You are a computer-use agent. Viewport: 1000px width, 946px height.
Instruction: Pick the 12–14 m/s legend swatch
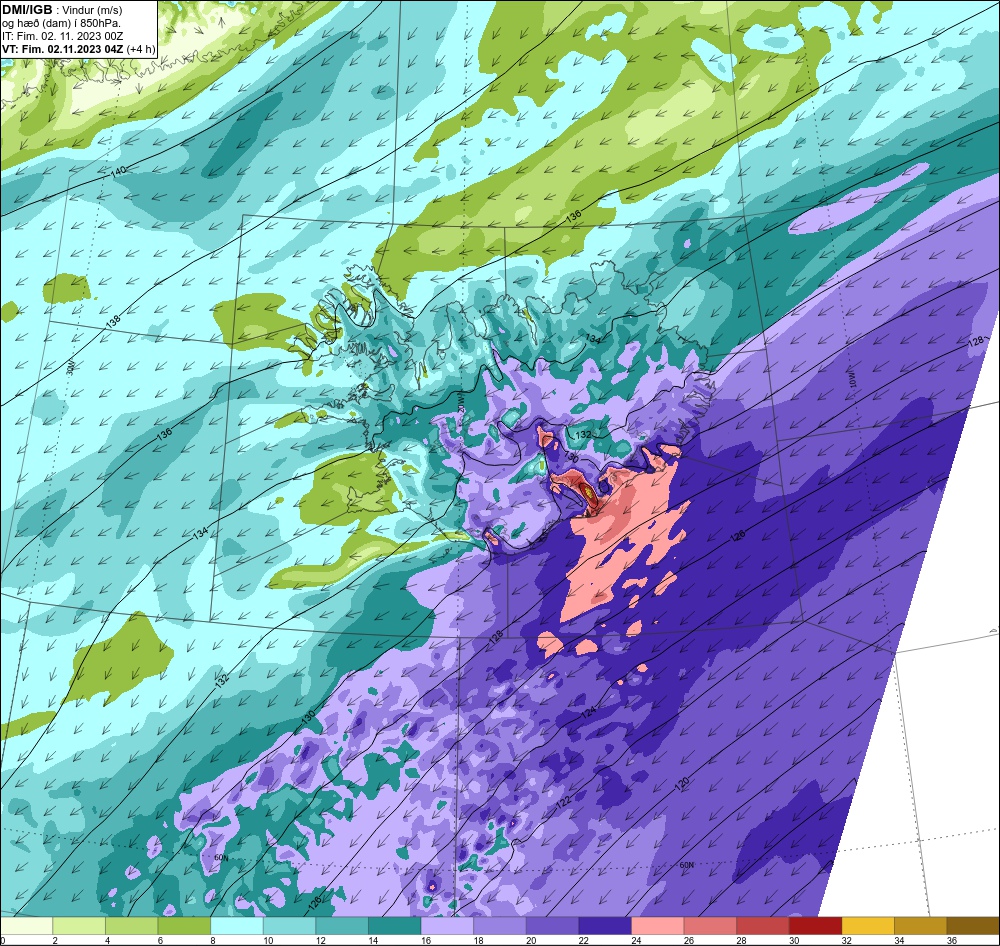342,926
